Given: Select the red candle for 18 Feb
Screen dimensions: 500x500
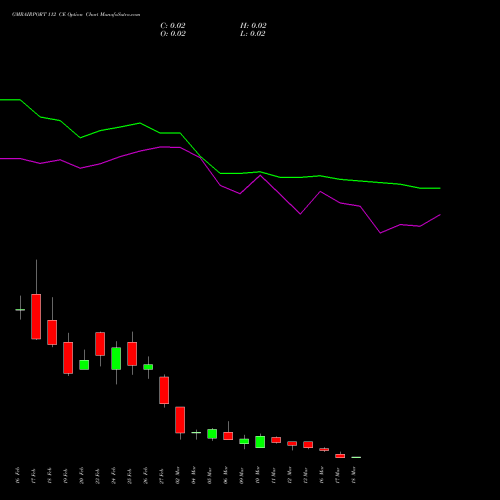Looking at the screenshot, I should coord(52,332).
